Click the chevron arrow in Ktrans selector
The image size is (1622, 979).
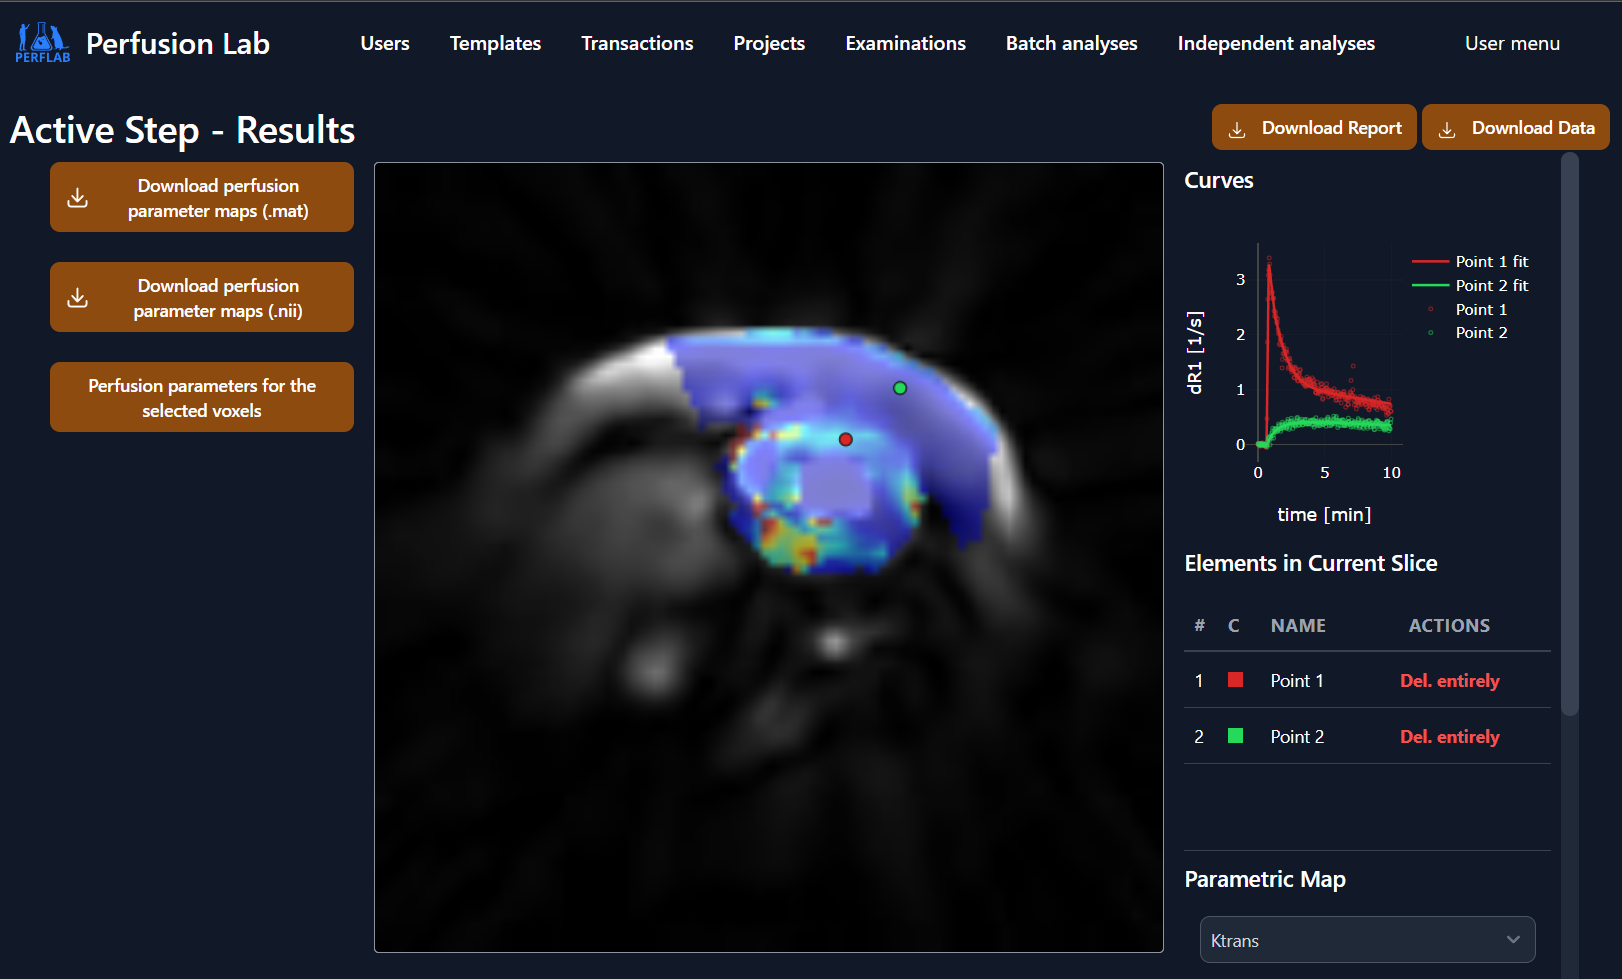1513,940
